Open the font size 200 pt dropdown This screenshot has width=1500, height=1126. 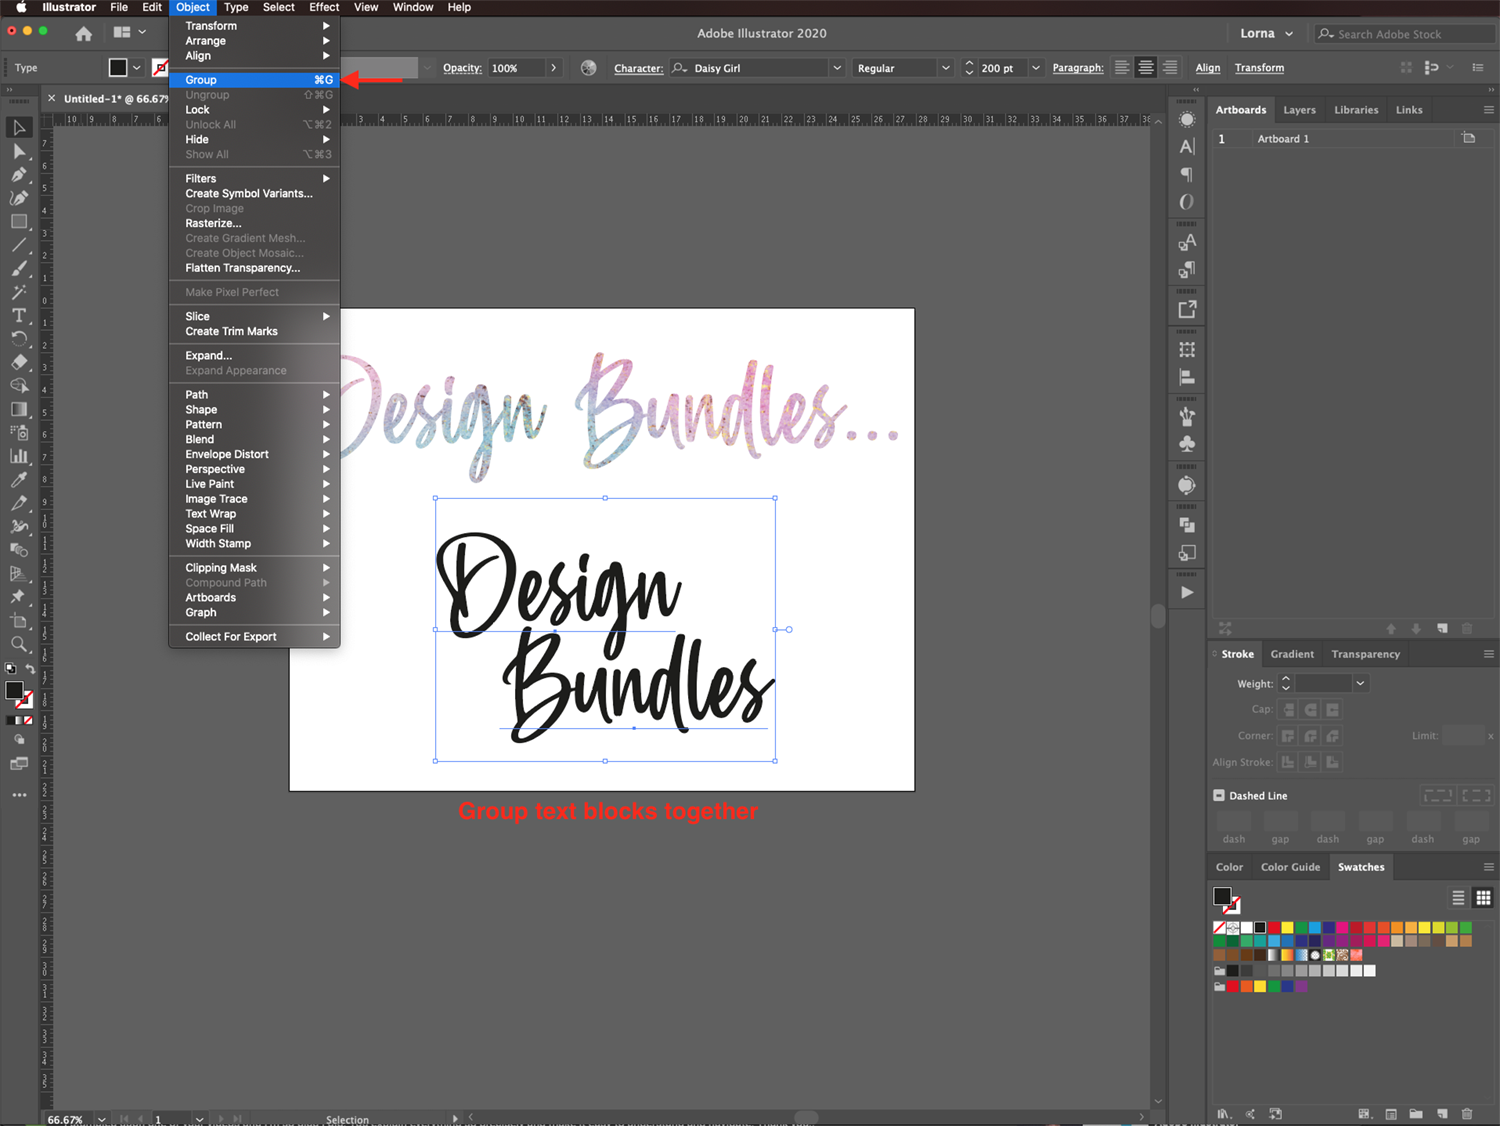point(1036,68)
